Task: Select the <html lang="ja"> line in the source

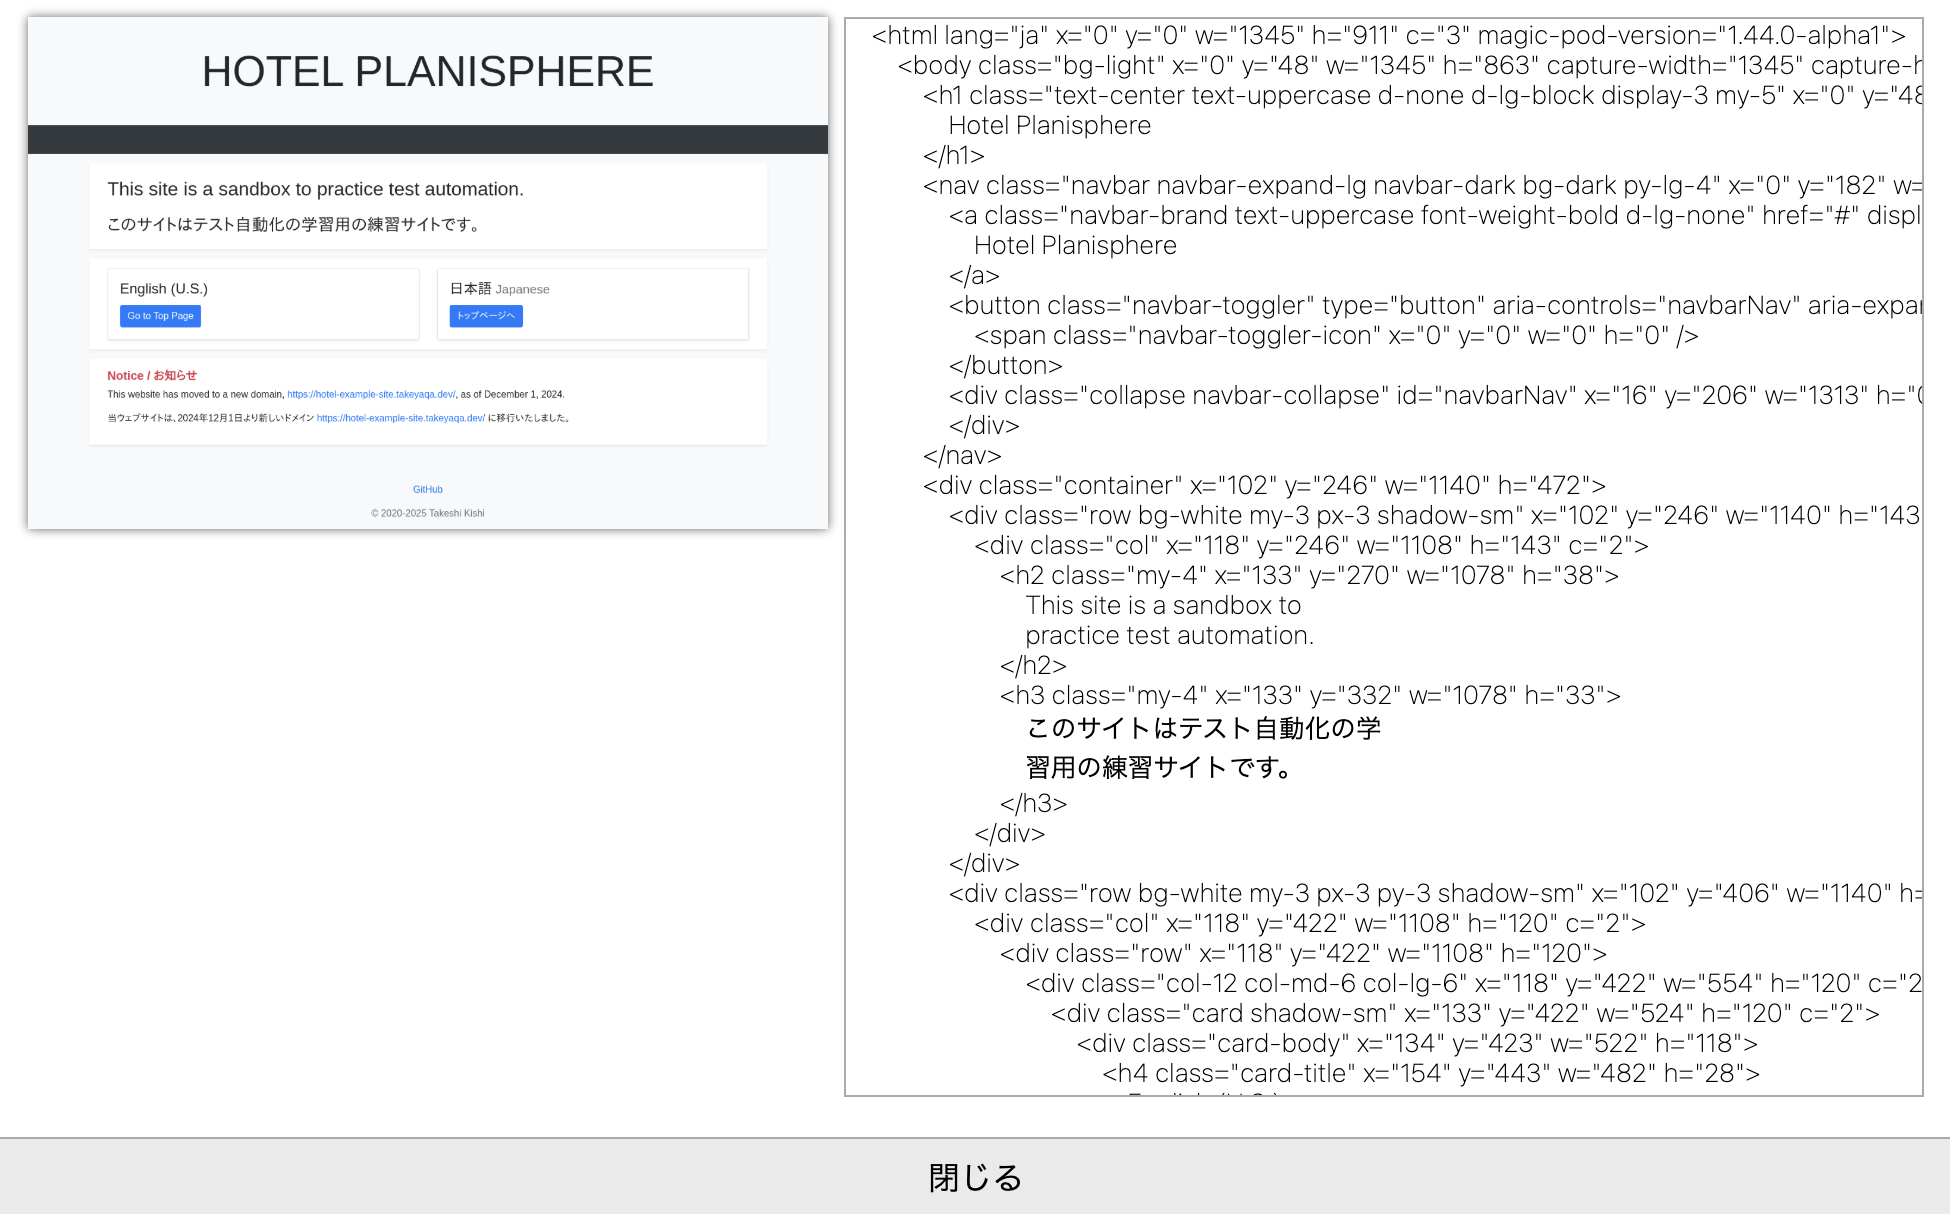Action: (x=1388, y=36)
